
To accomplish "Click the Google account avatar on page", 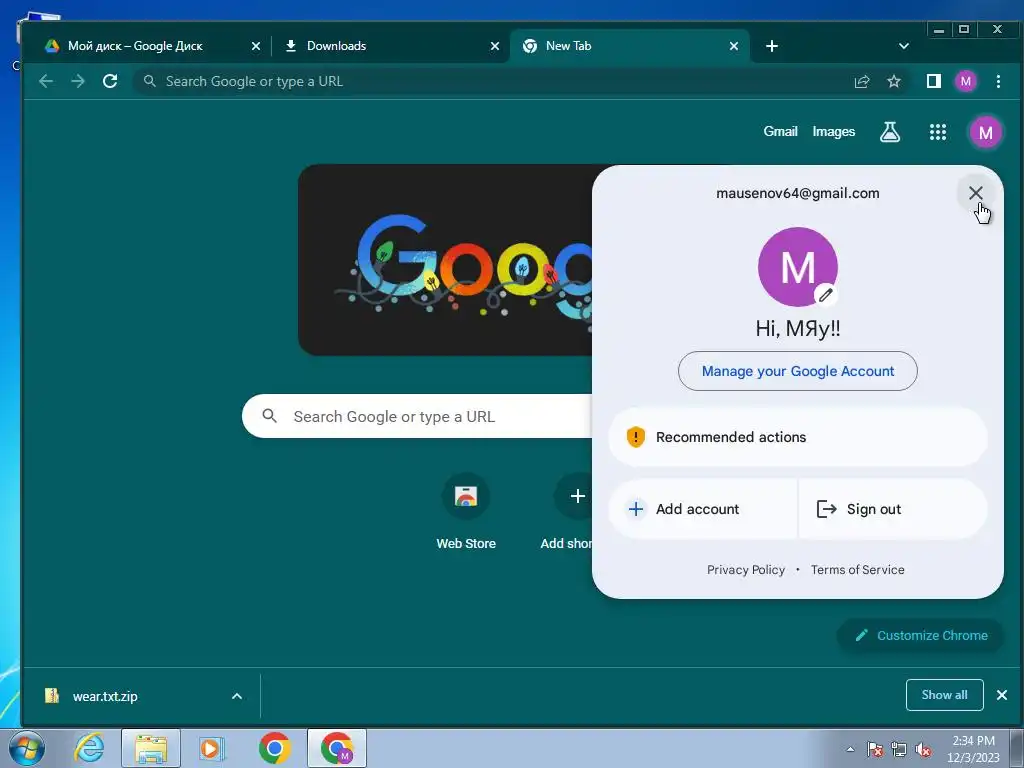I will (985, 133).
